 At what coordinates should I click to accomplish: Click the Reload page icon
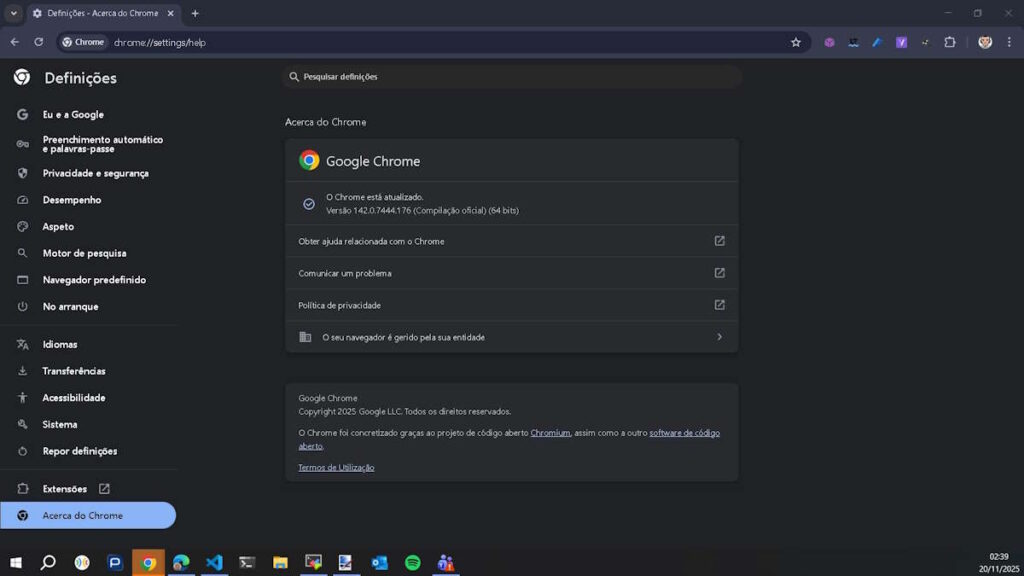38,42
